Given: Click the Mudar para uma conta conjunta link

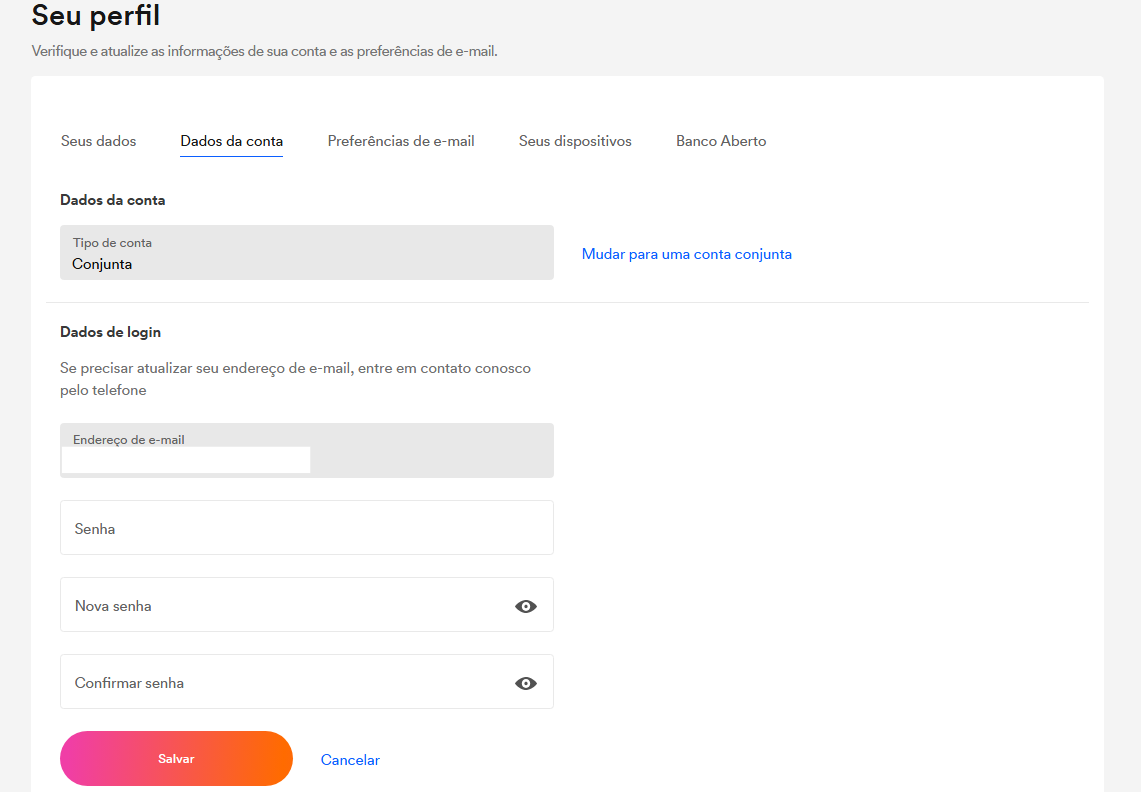Looking at the screenshot, I should pos(686,254).
